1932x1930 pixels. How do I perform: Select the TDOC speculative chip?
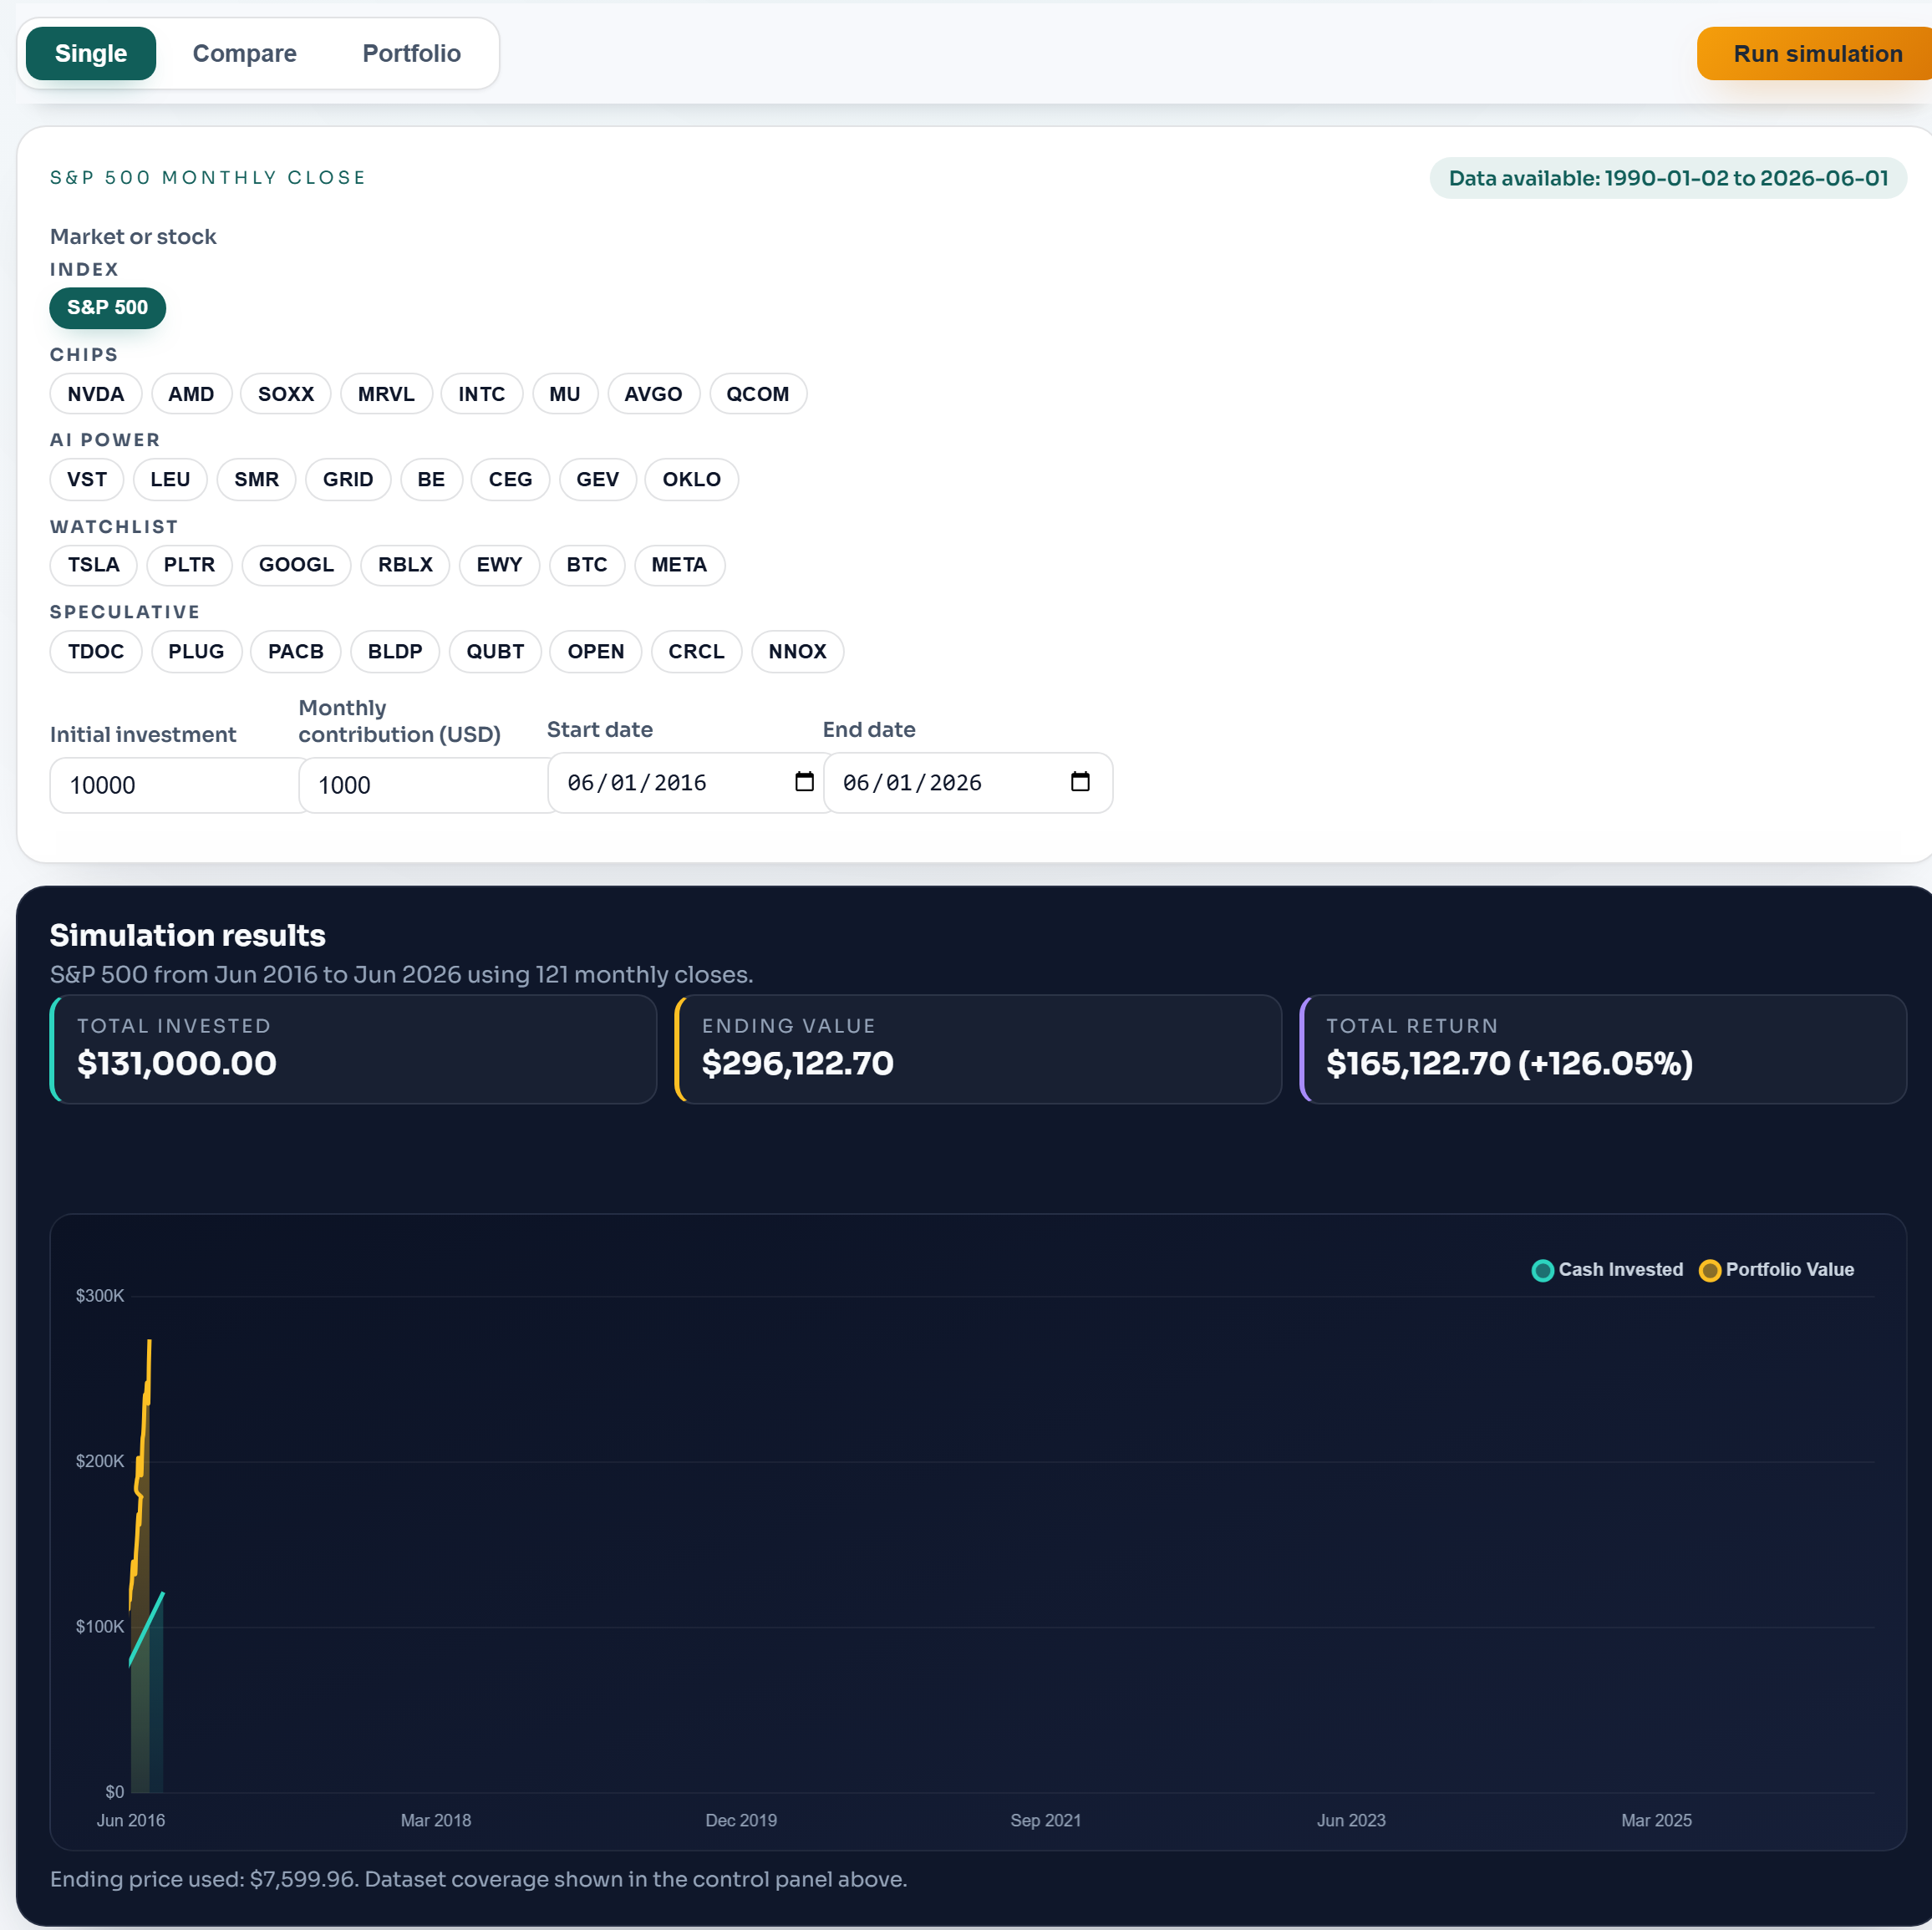click(x=95, y=652)
